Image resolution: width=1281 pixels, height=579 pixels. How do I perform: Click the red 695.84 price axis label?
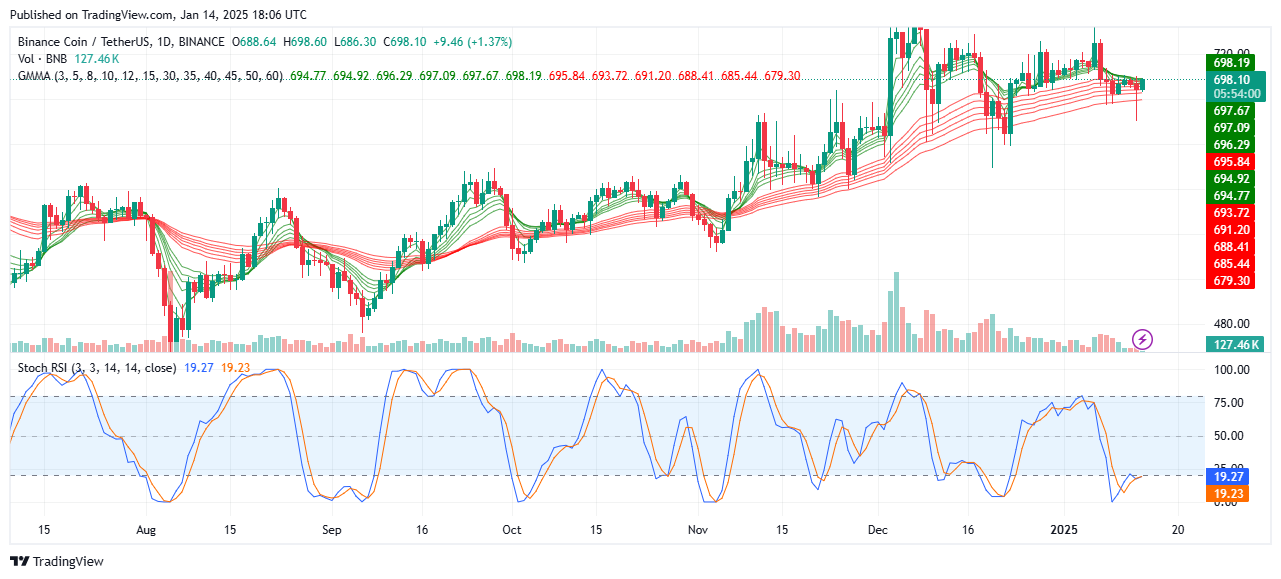pos(1231,162)
